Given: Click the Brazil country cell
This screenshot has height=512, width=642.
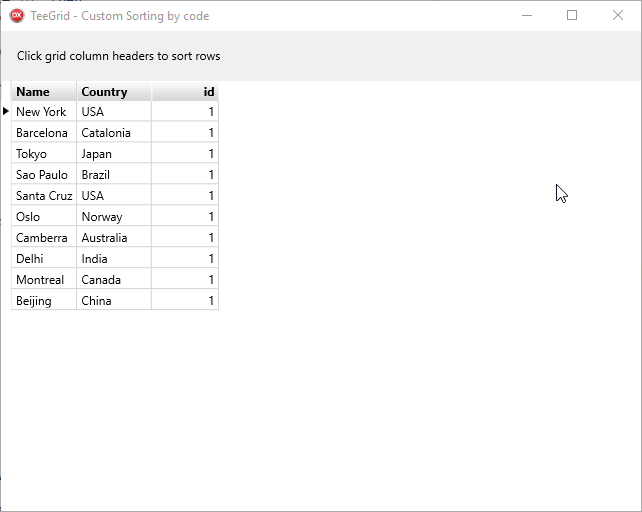Looking at the screenshot, I should (114, 174).
